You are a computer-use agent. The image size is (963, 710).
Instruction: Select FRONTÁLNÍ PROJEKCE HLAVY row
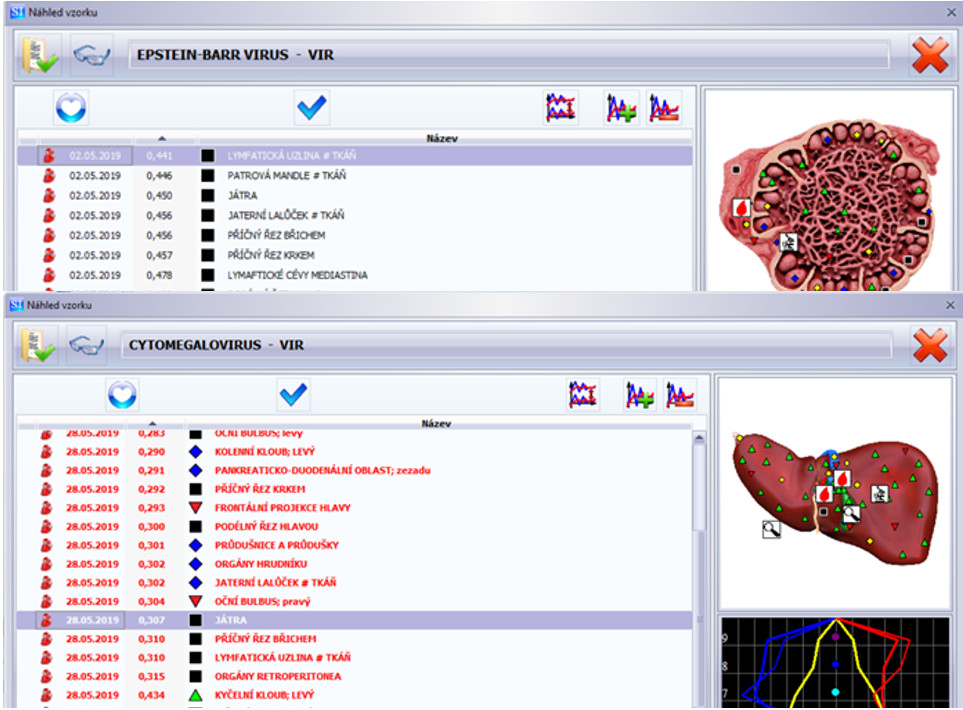[x=354, y=508]
